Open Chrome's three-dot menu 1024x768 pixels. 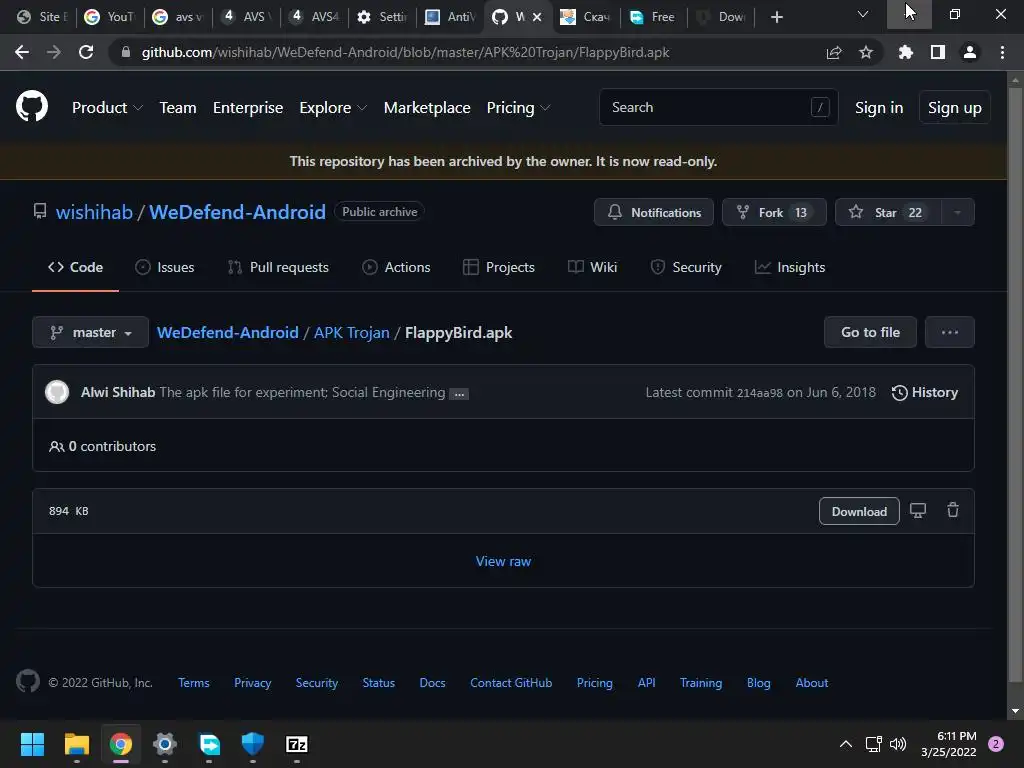pos(1002,52)
